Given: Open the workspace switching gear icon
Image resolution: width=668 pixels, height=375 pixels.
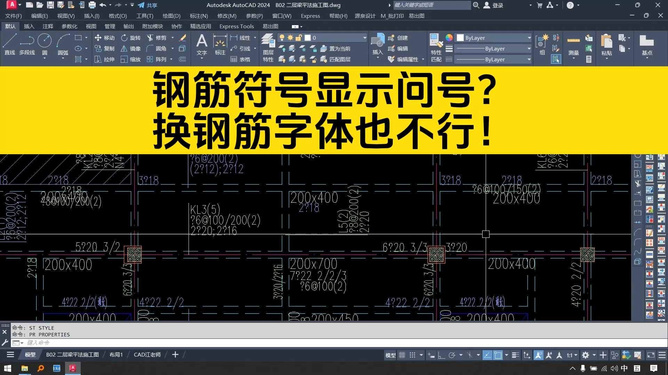Looking at the screenshot, I should pyautogui.click(x=586, y=355).
